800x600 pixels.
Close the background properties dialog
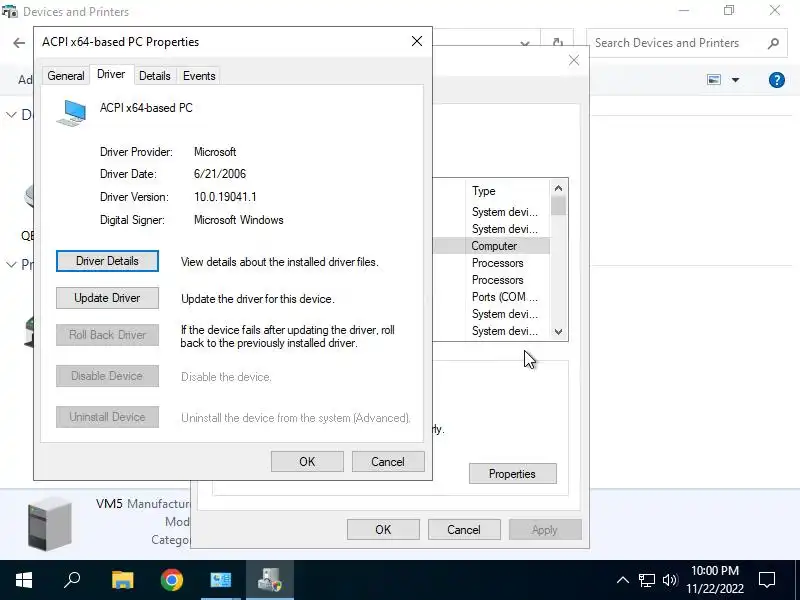pyautogui.click(x=574, y=60)
